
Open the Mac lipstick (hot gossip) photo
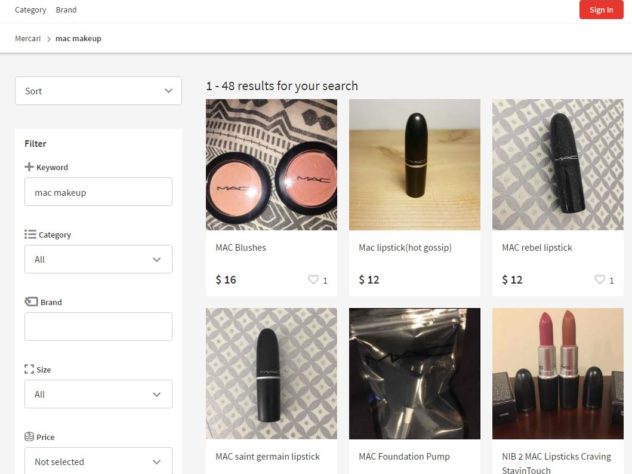coord(414,165)
